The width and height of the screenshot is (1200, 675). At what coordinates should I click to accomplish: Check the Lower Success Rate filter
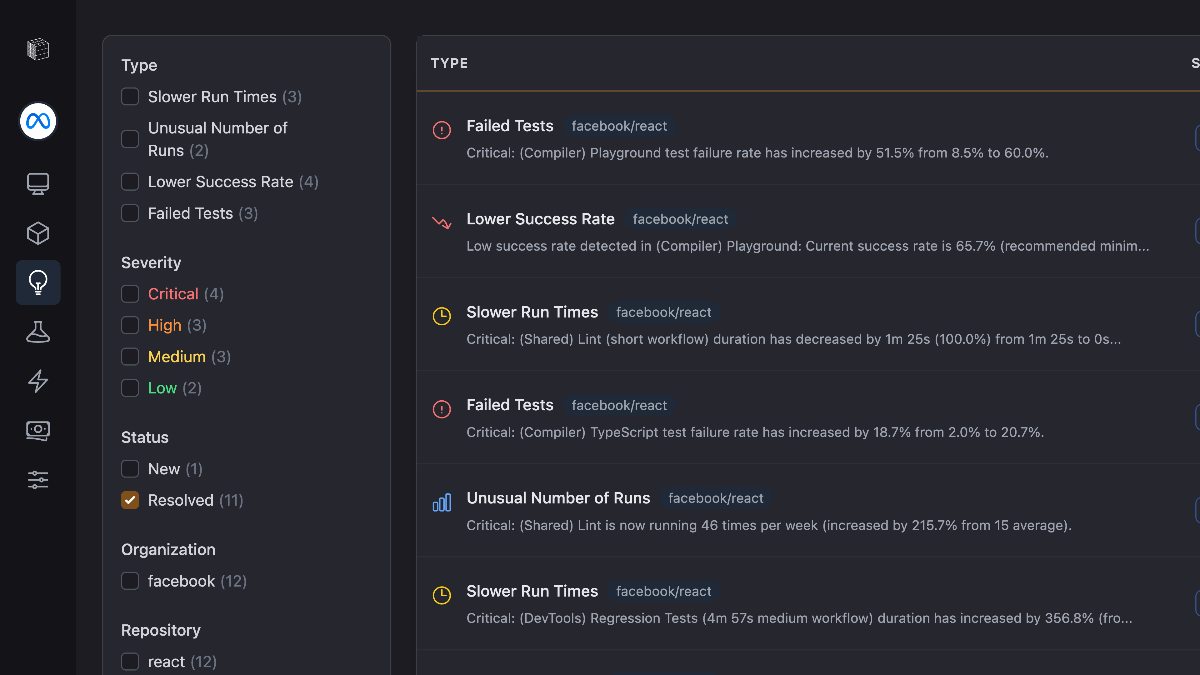tap(130, 182)
